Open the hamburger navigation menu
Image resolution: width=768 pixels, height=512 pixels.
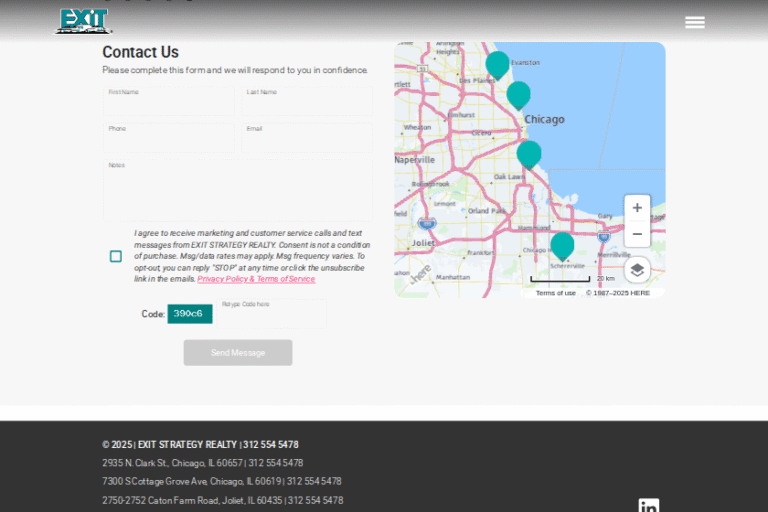tap(694, 23)
